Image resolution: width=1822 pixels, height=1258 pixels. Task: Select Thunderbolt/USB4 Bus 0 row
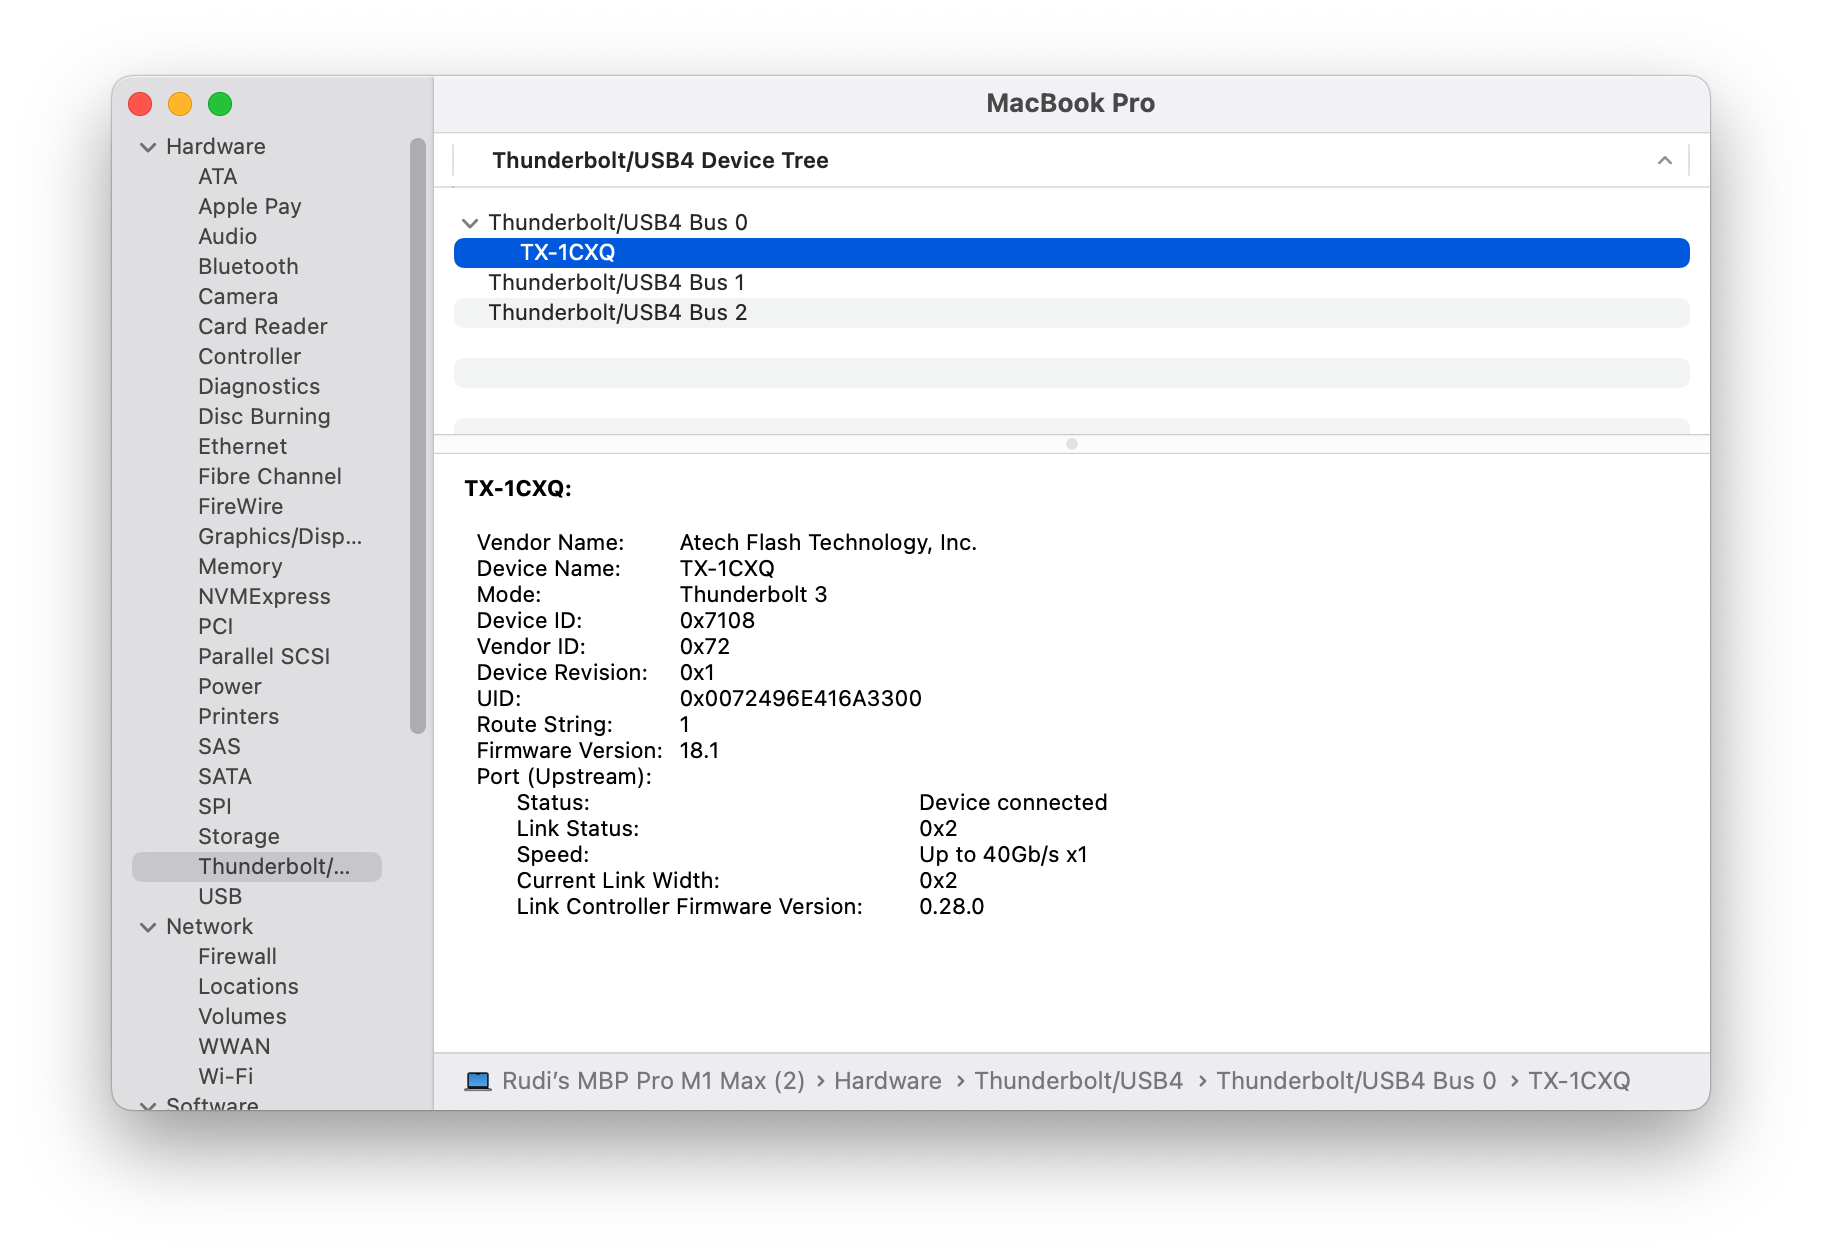point(1072,223)
